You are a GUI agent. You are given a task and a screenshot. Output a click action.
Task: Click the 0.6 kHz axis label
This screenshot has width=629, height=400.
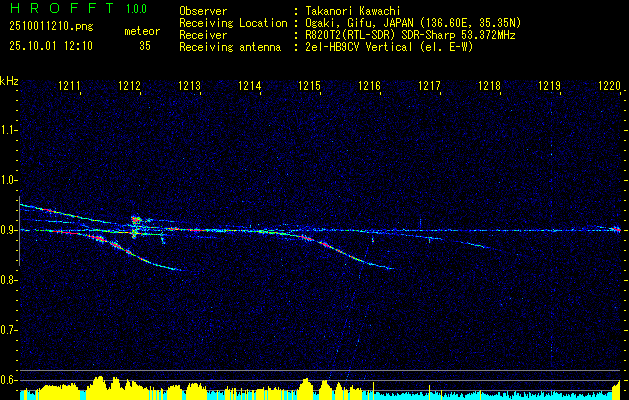[x=8, y=380]
